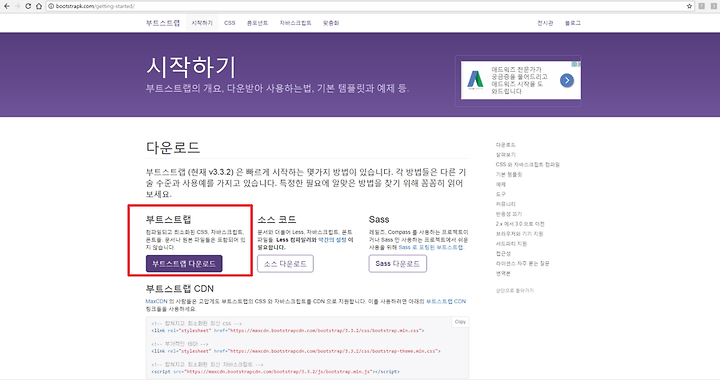The width and height of the screenshot is (720, 380).
Task: Select the 시작하기 navbar tab
Action: click(x=202, y=23)
